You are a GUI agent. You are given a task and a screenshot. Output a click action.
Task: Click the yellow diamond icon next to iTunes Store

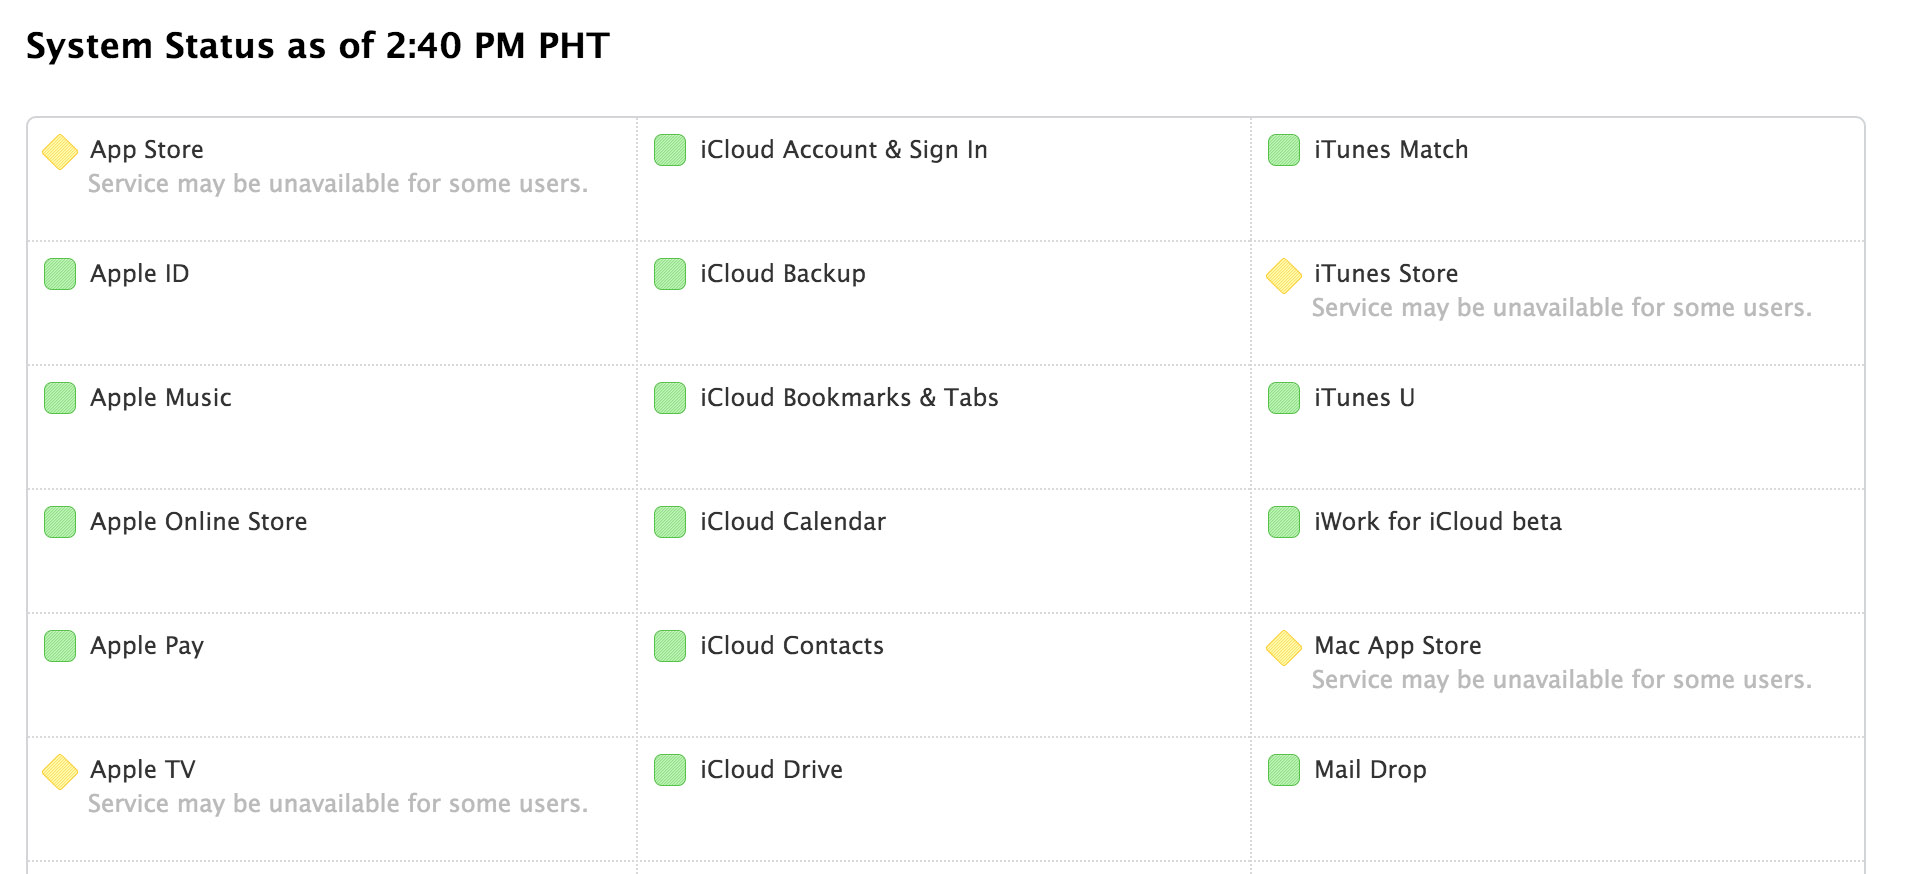click(1283, 275)
